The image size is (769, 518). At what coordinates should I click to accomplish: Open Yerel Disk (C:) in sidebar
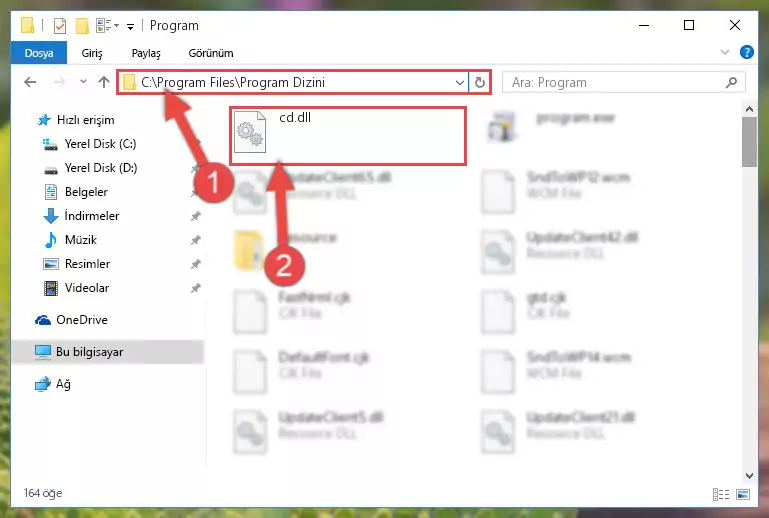click(x=100, y=144)
